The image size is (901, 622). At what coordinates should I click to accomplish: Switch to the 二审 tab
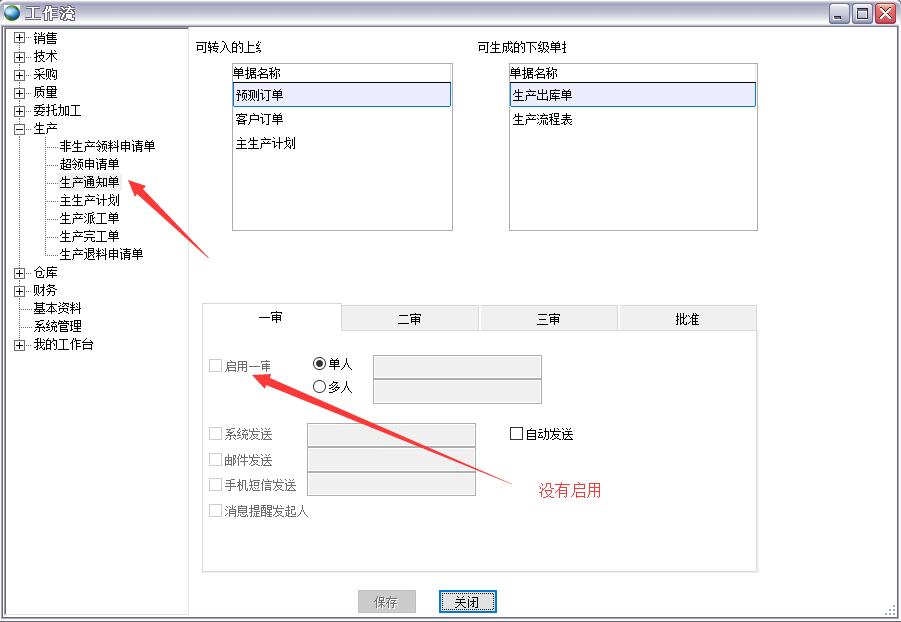409,319
